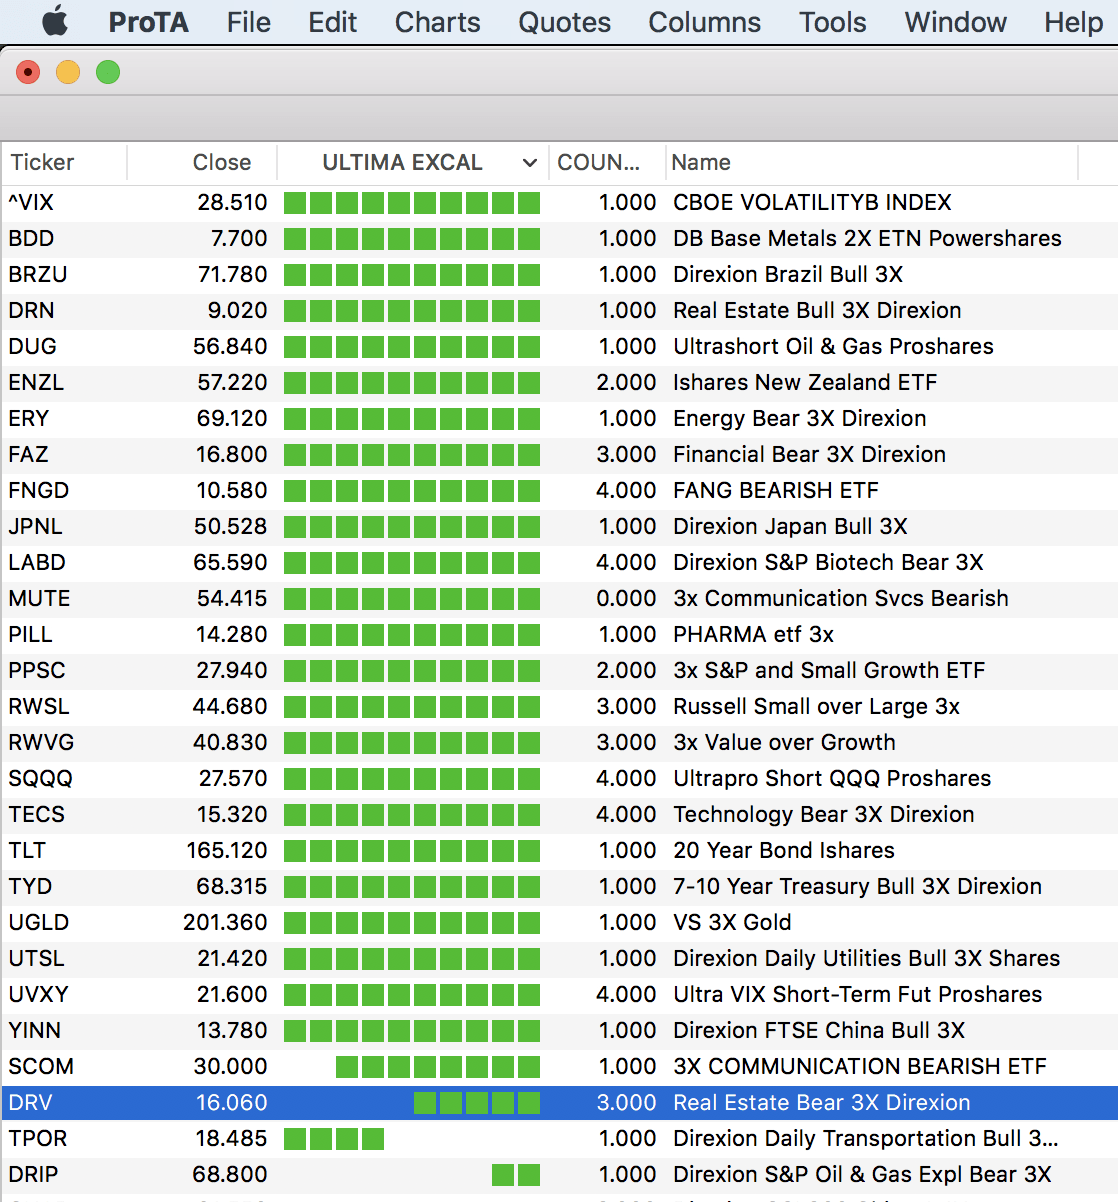Click the name VS 3X Gold
This screenshot has width=1118, height=1202.
[732, 922]
